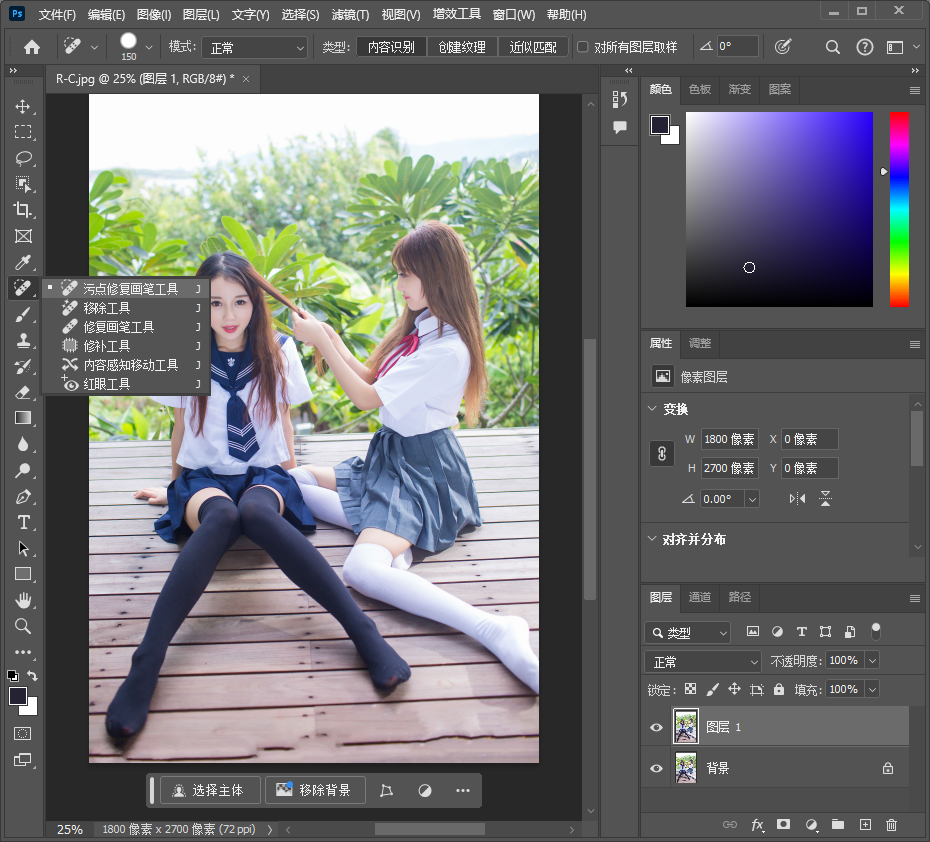The height and width of the screenshot is (842, 930).
Task: Select the Hand tool
Action: pyautogui.click(x=23, y=600)
